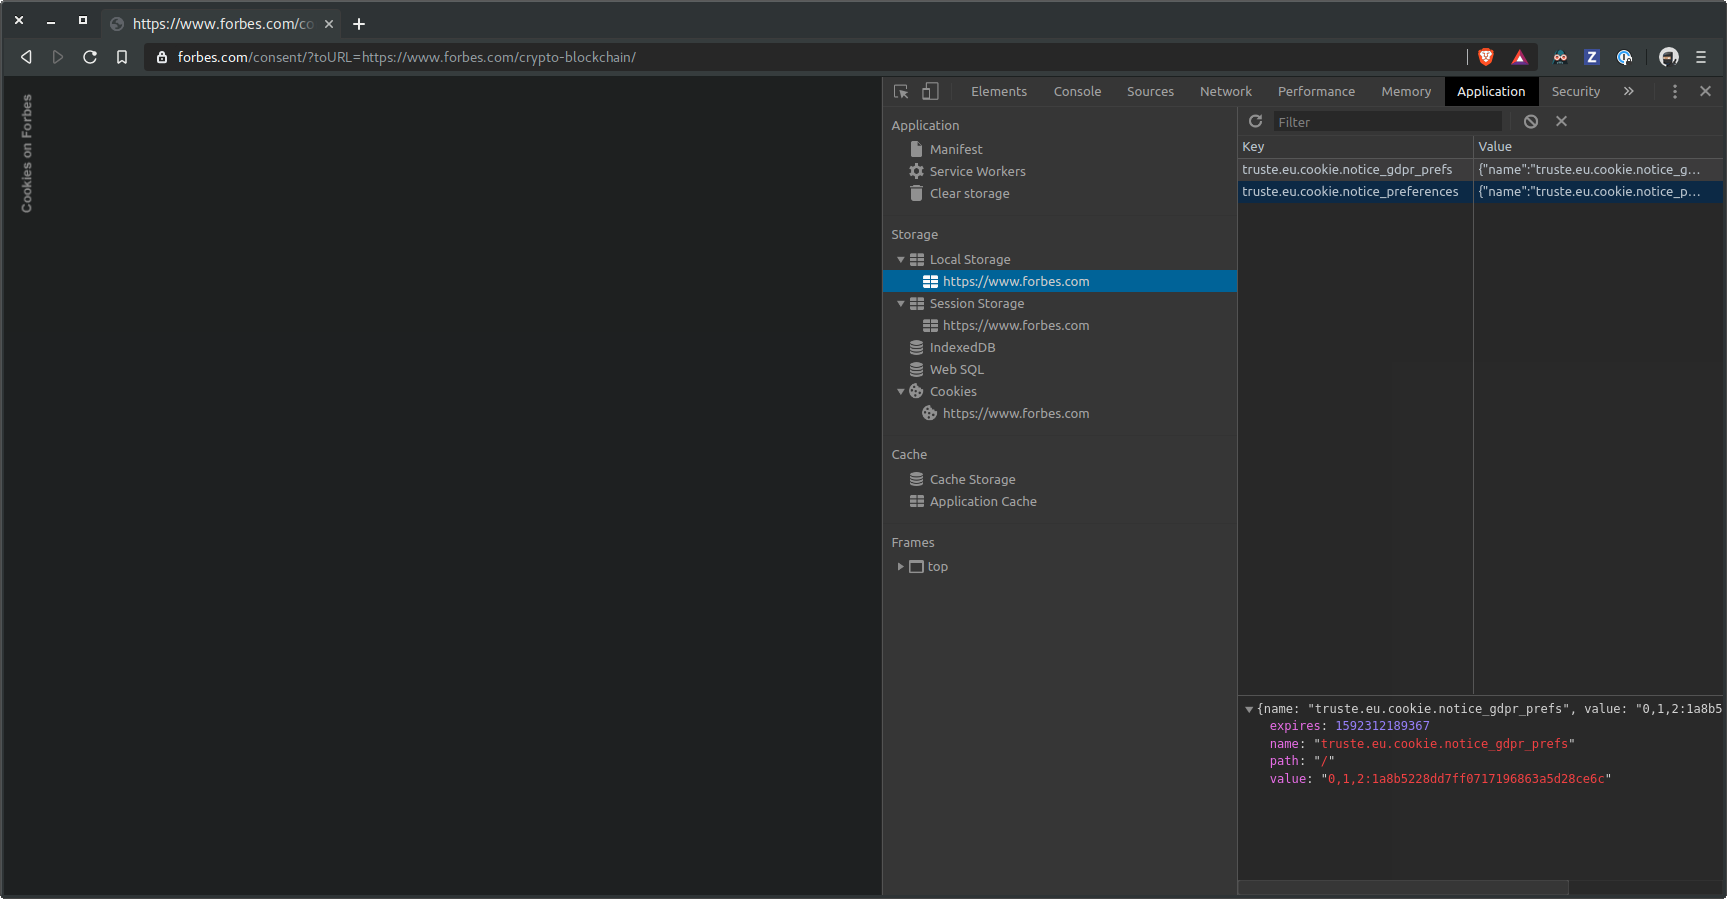
Task: Switch to the Elements tab
Action: pyautogui.click(x=999, y=91)
